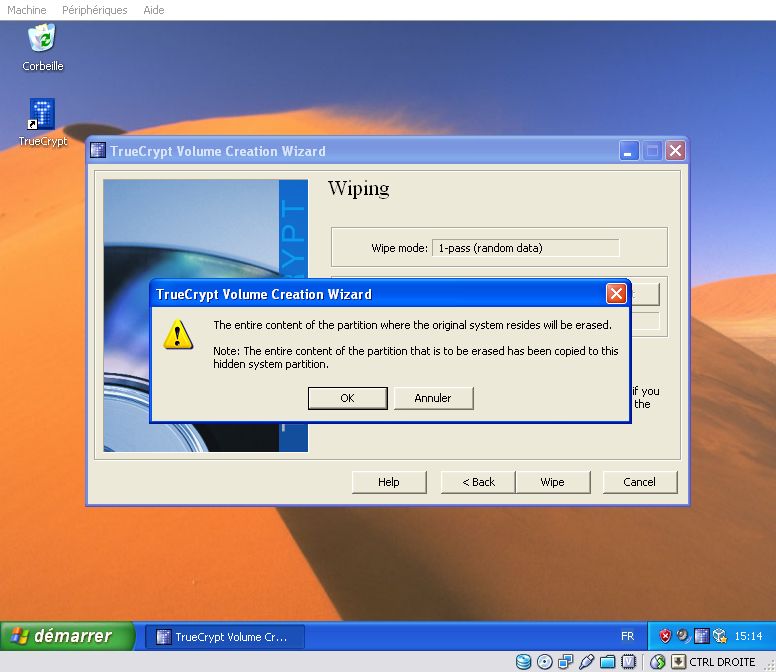Click the VirtualBox Guest Additions cube tray icon
Viewport: 776px width, 672px height.
tap(720, 635)
